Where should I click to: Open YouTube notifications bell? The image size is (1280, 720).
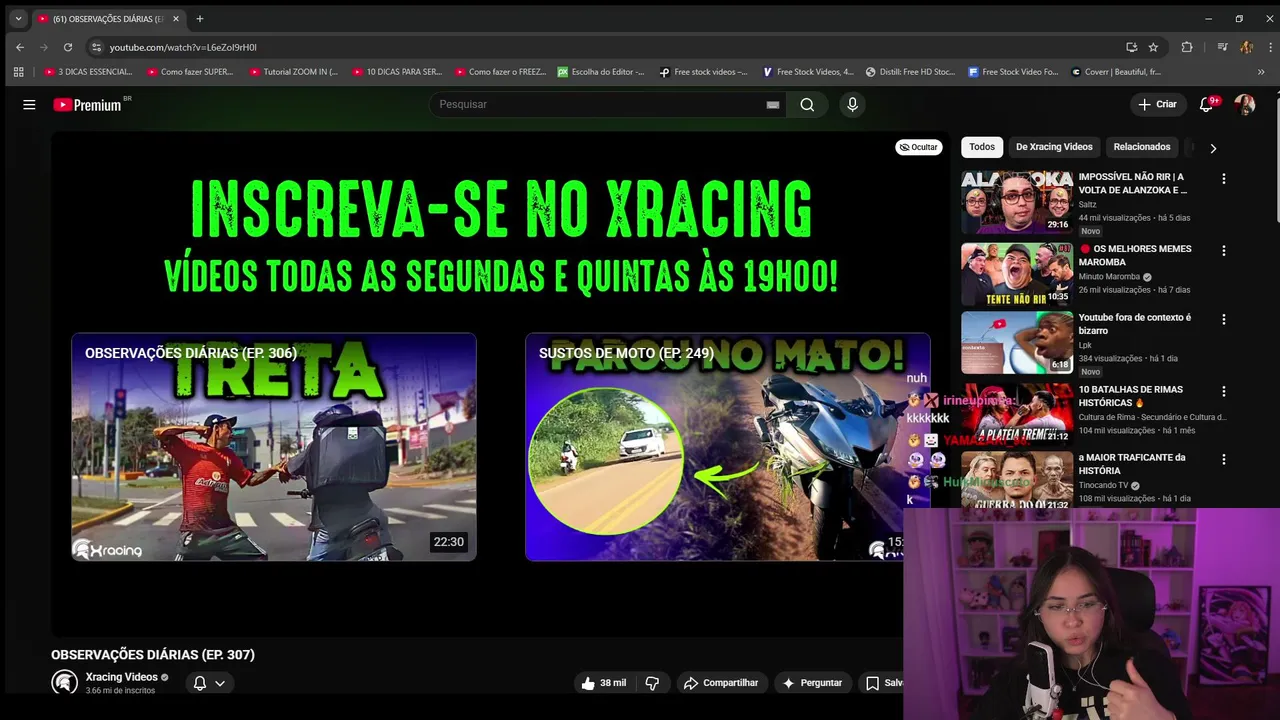click(1207, 104)
